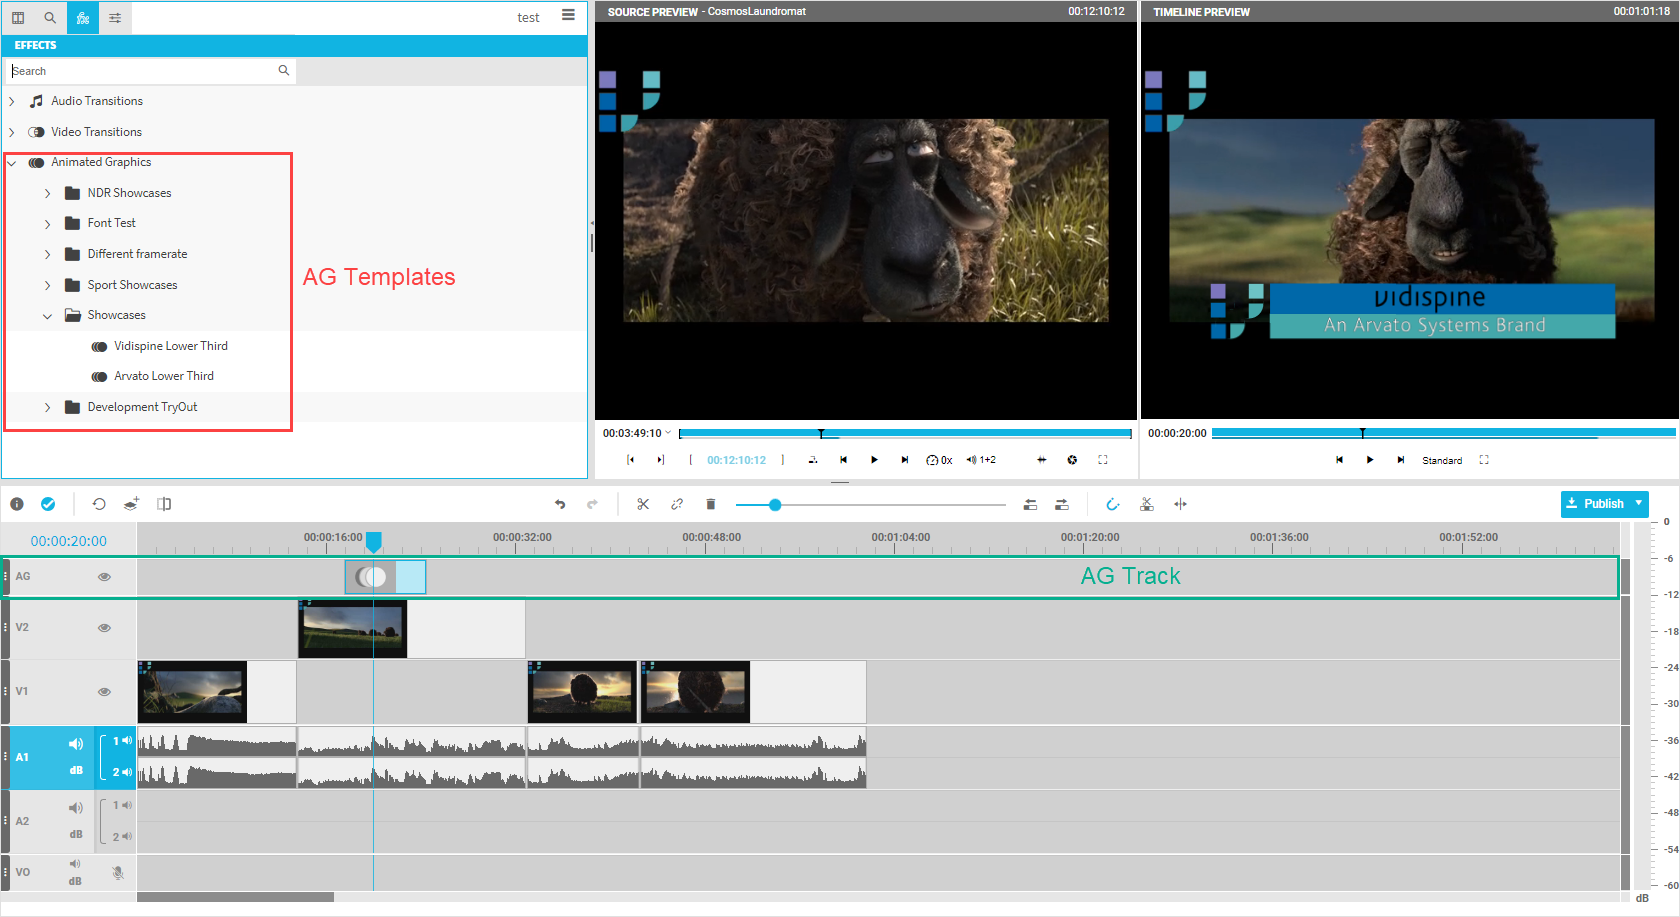The width and height of the screenshot is (1680, 917).
Task: Open the hamburger menu in the effects panel
Action: pyautogui.click(x=568, y=15)
